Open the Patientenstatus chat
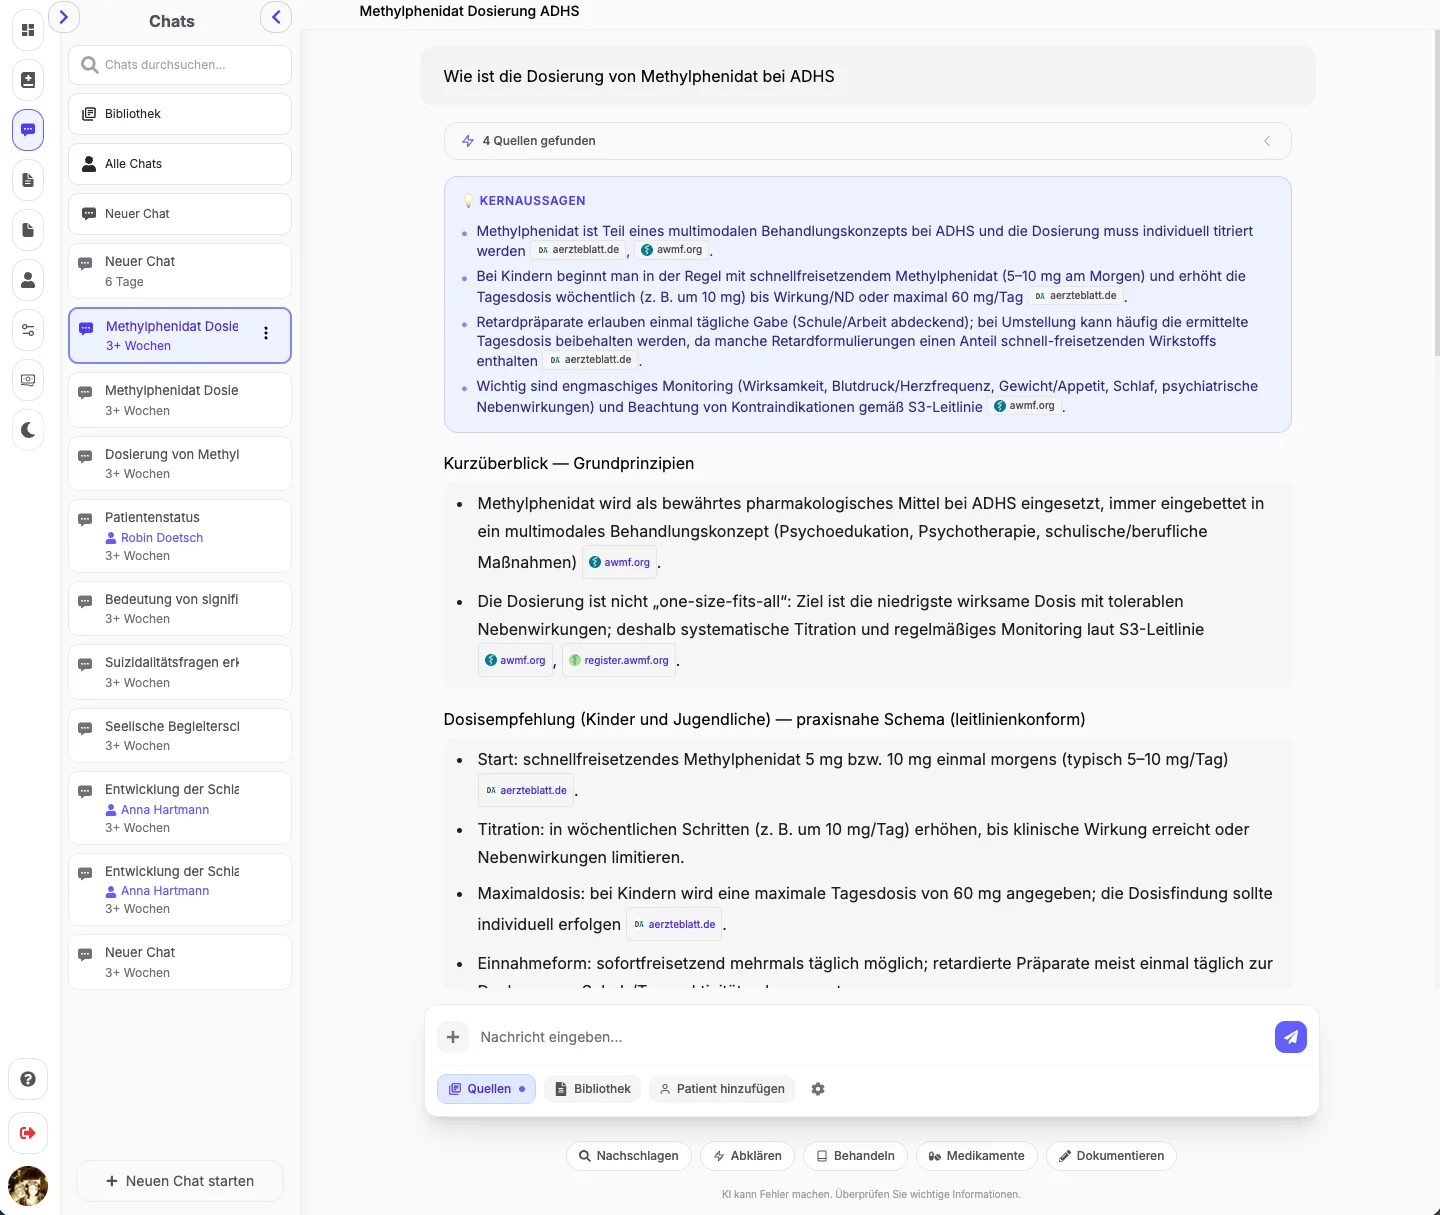Image resolution: width=1440 pixels, height=1215 pixels. (180, 536)
